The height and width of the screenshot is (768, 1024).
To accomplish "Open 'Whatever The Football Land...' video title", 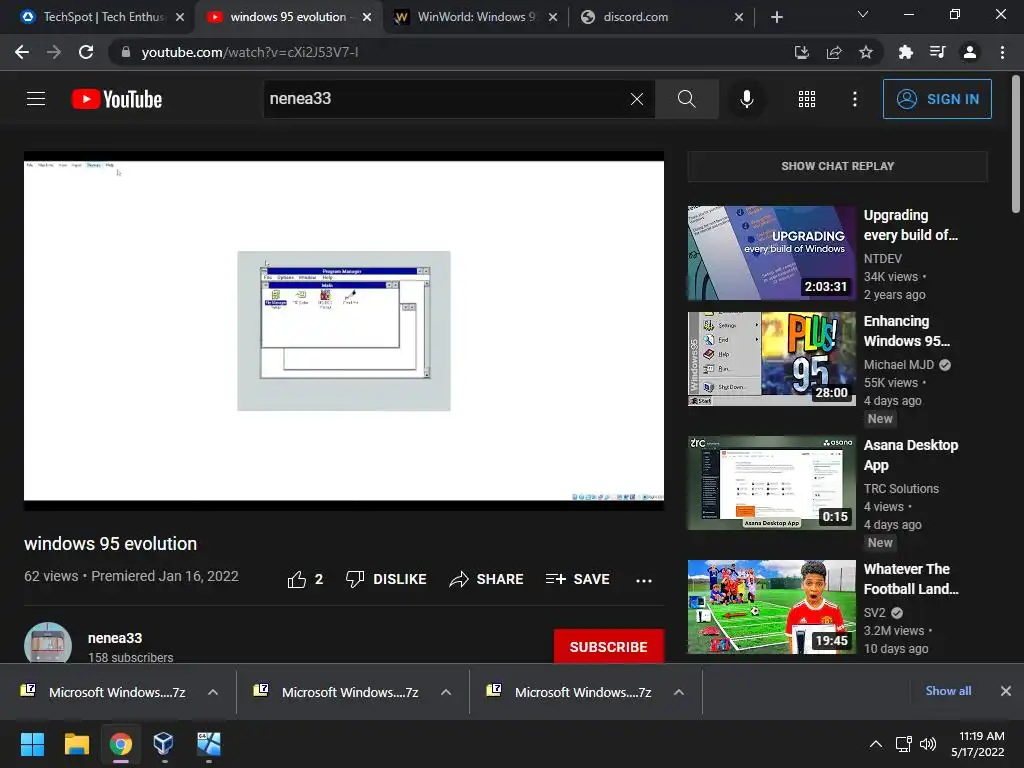I will pos(911,579).
